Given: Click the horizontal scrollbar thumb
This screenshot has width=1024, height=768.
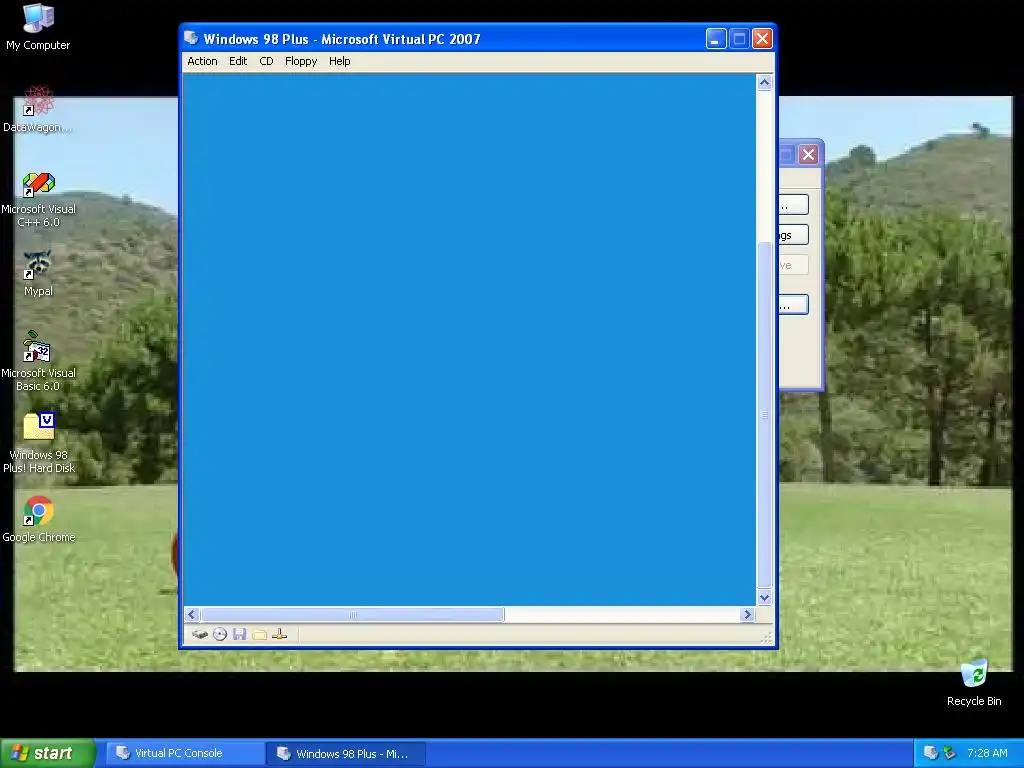Looking at the screenshot, I should click(x=353, y=615).
